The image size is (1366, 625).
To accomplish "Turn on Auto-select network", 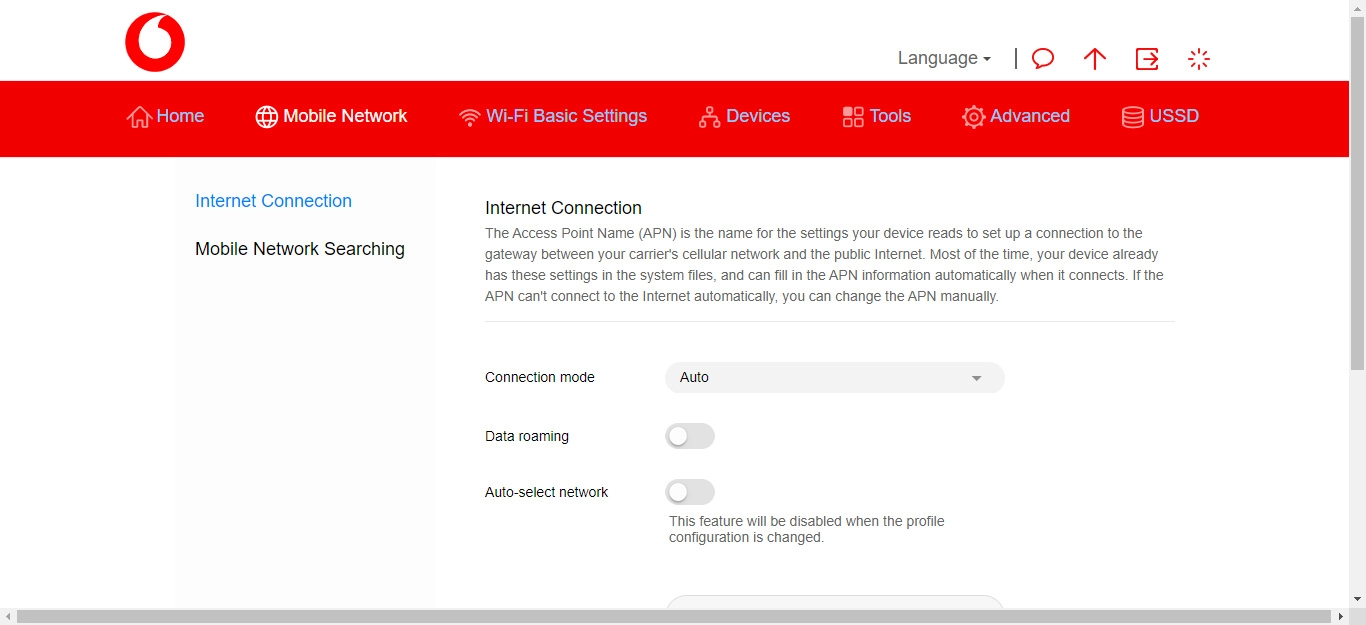I will pyautogui.click(x=689, y=492).
